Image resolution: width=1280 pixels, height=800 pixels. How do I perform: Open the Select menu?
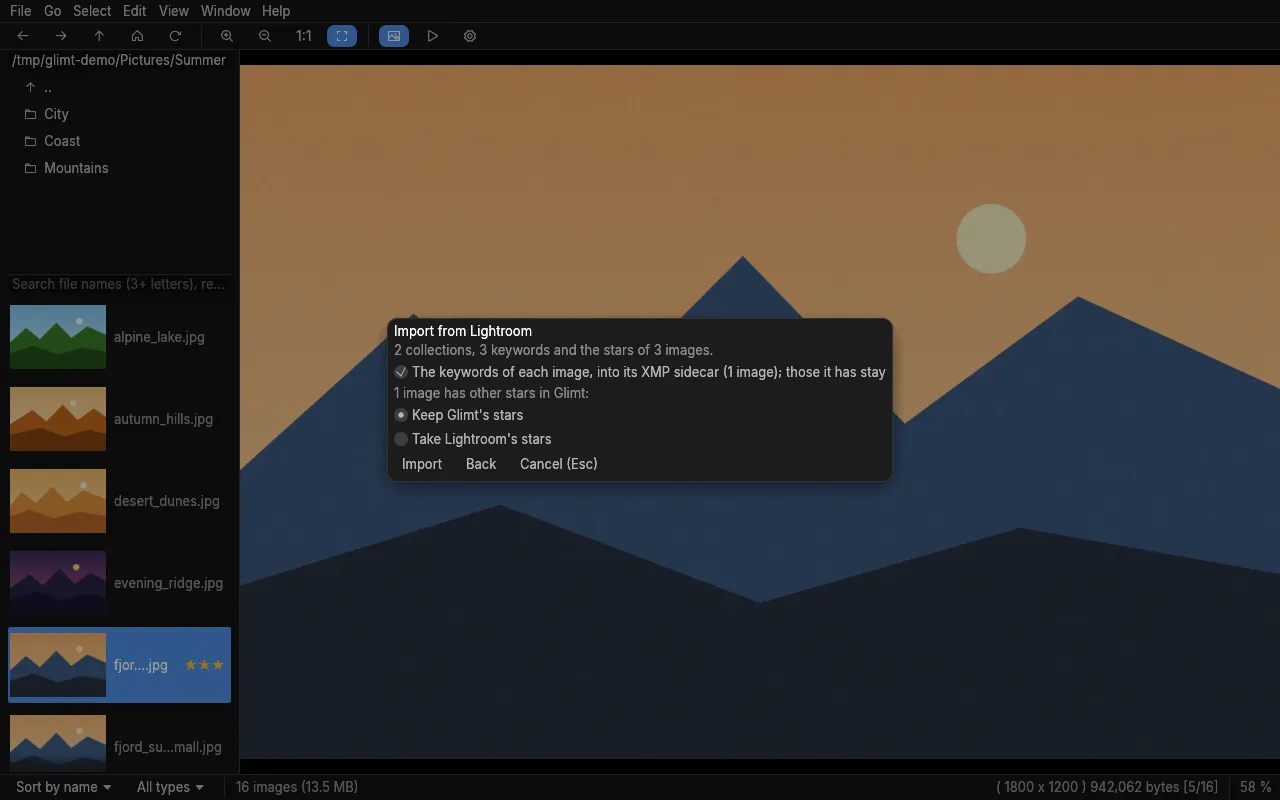92,11
